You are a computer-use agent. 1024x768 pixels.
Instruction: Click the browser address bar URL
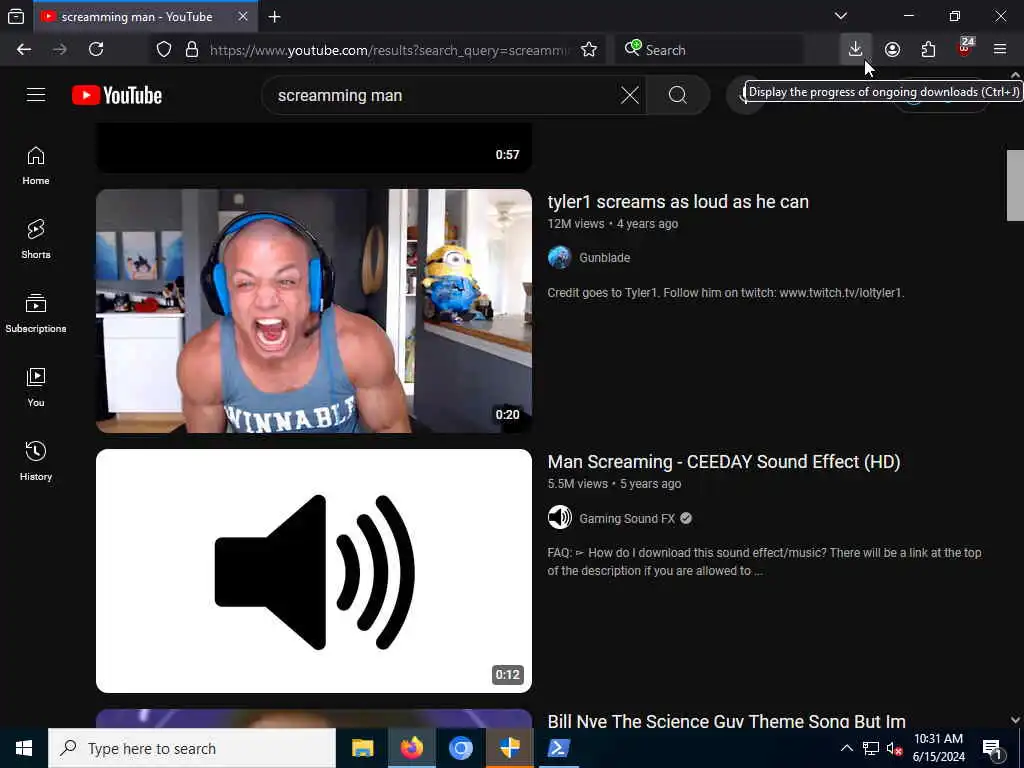(x=389, y=50)
